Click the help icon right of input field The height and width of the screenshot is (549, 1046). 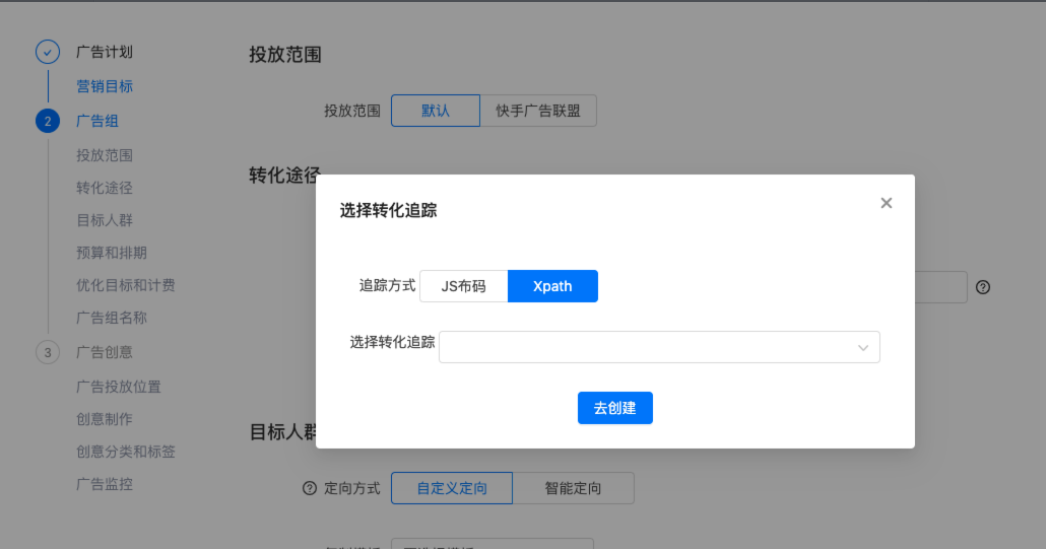(983, 287)
